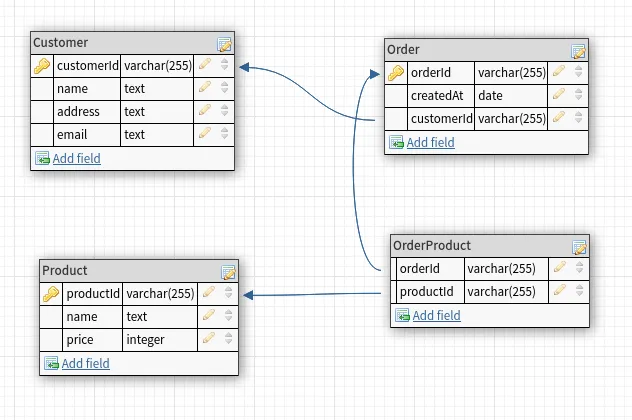Viewport: 632px width, 420px height.
Task: Click the Customer customerId primary key icon
Action: coord(42,66)
